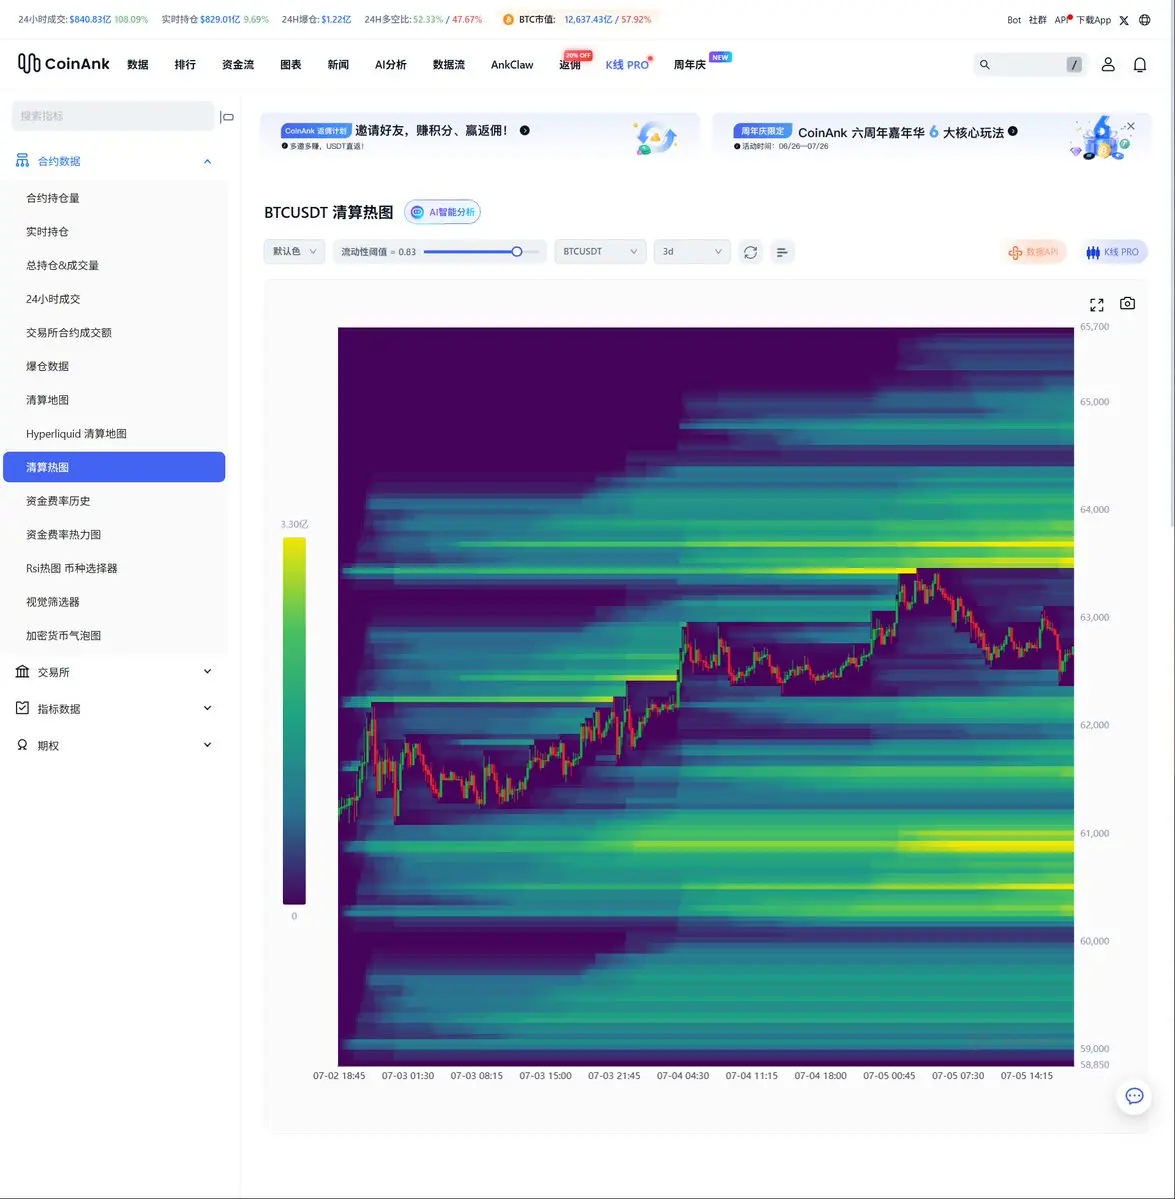This screenshot has height=1199, width=1175.
Task: Open the user account icon
Action: (1108, 65)
